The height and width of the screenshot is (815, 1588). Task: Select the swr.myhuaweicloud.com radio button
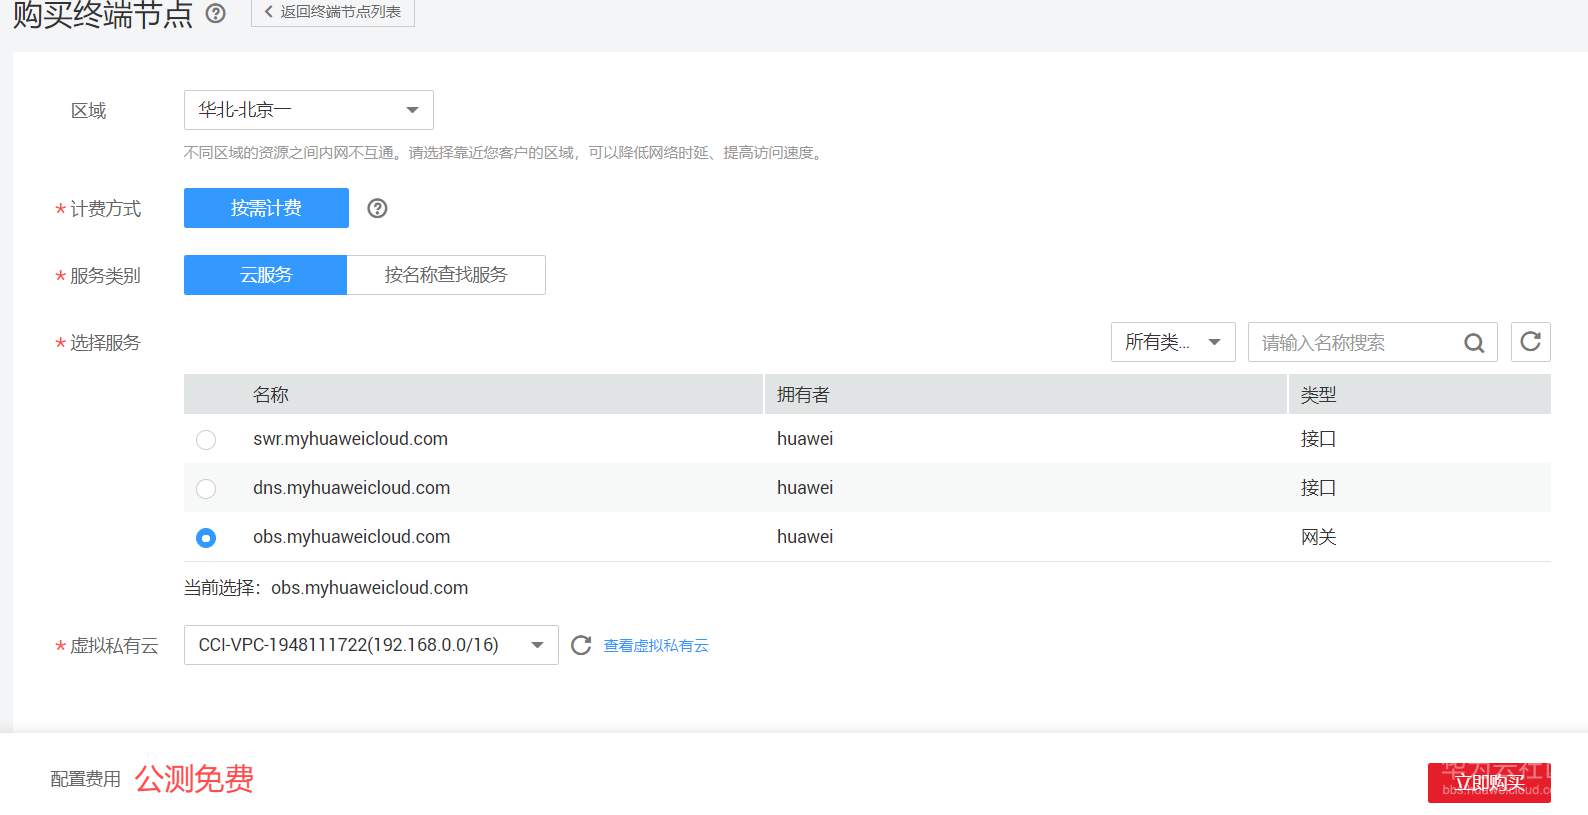206,440
